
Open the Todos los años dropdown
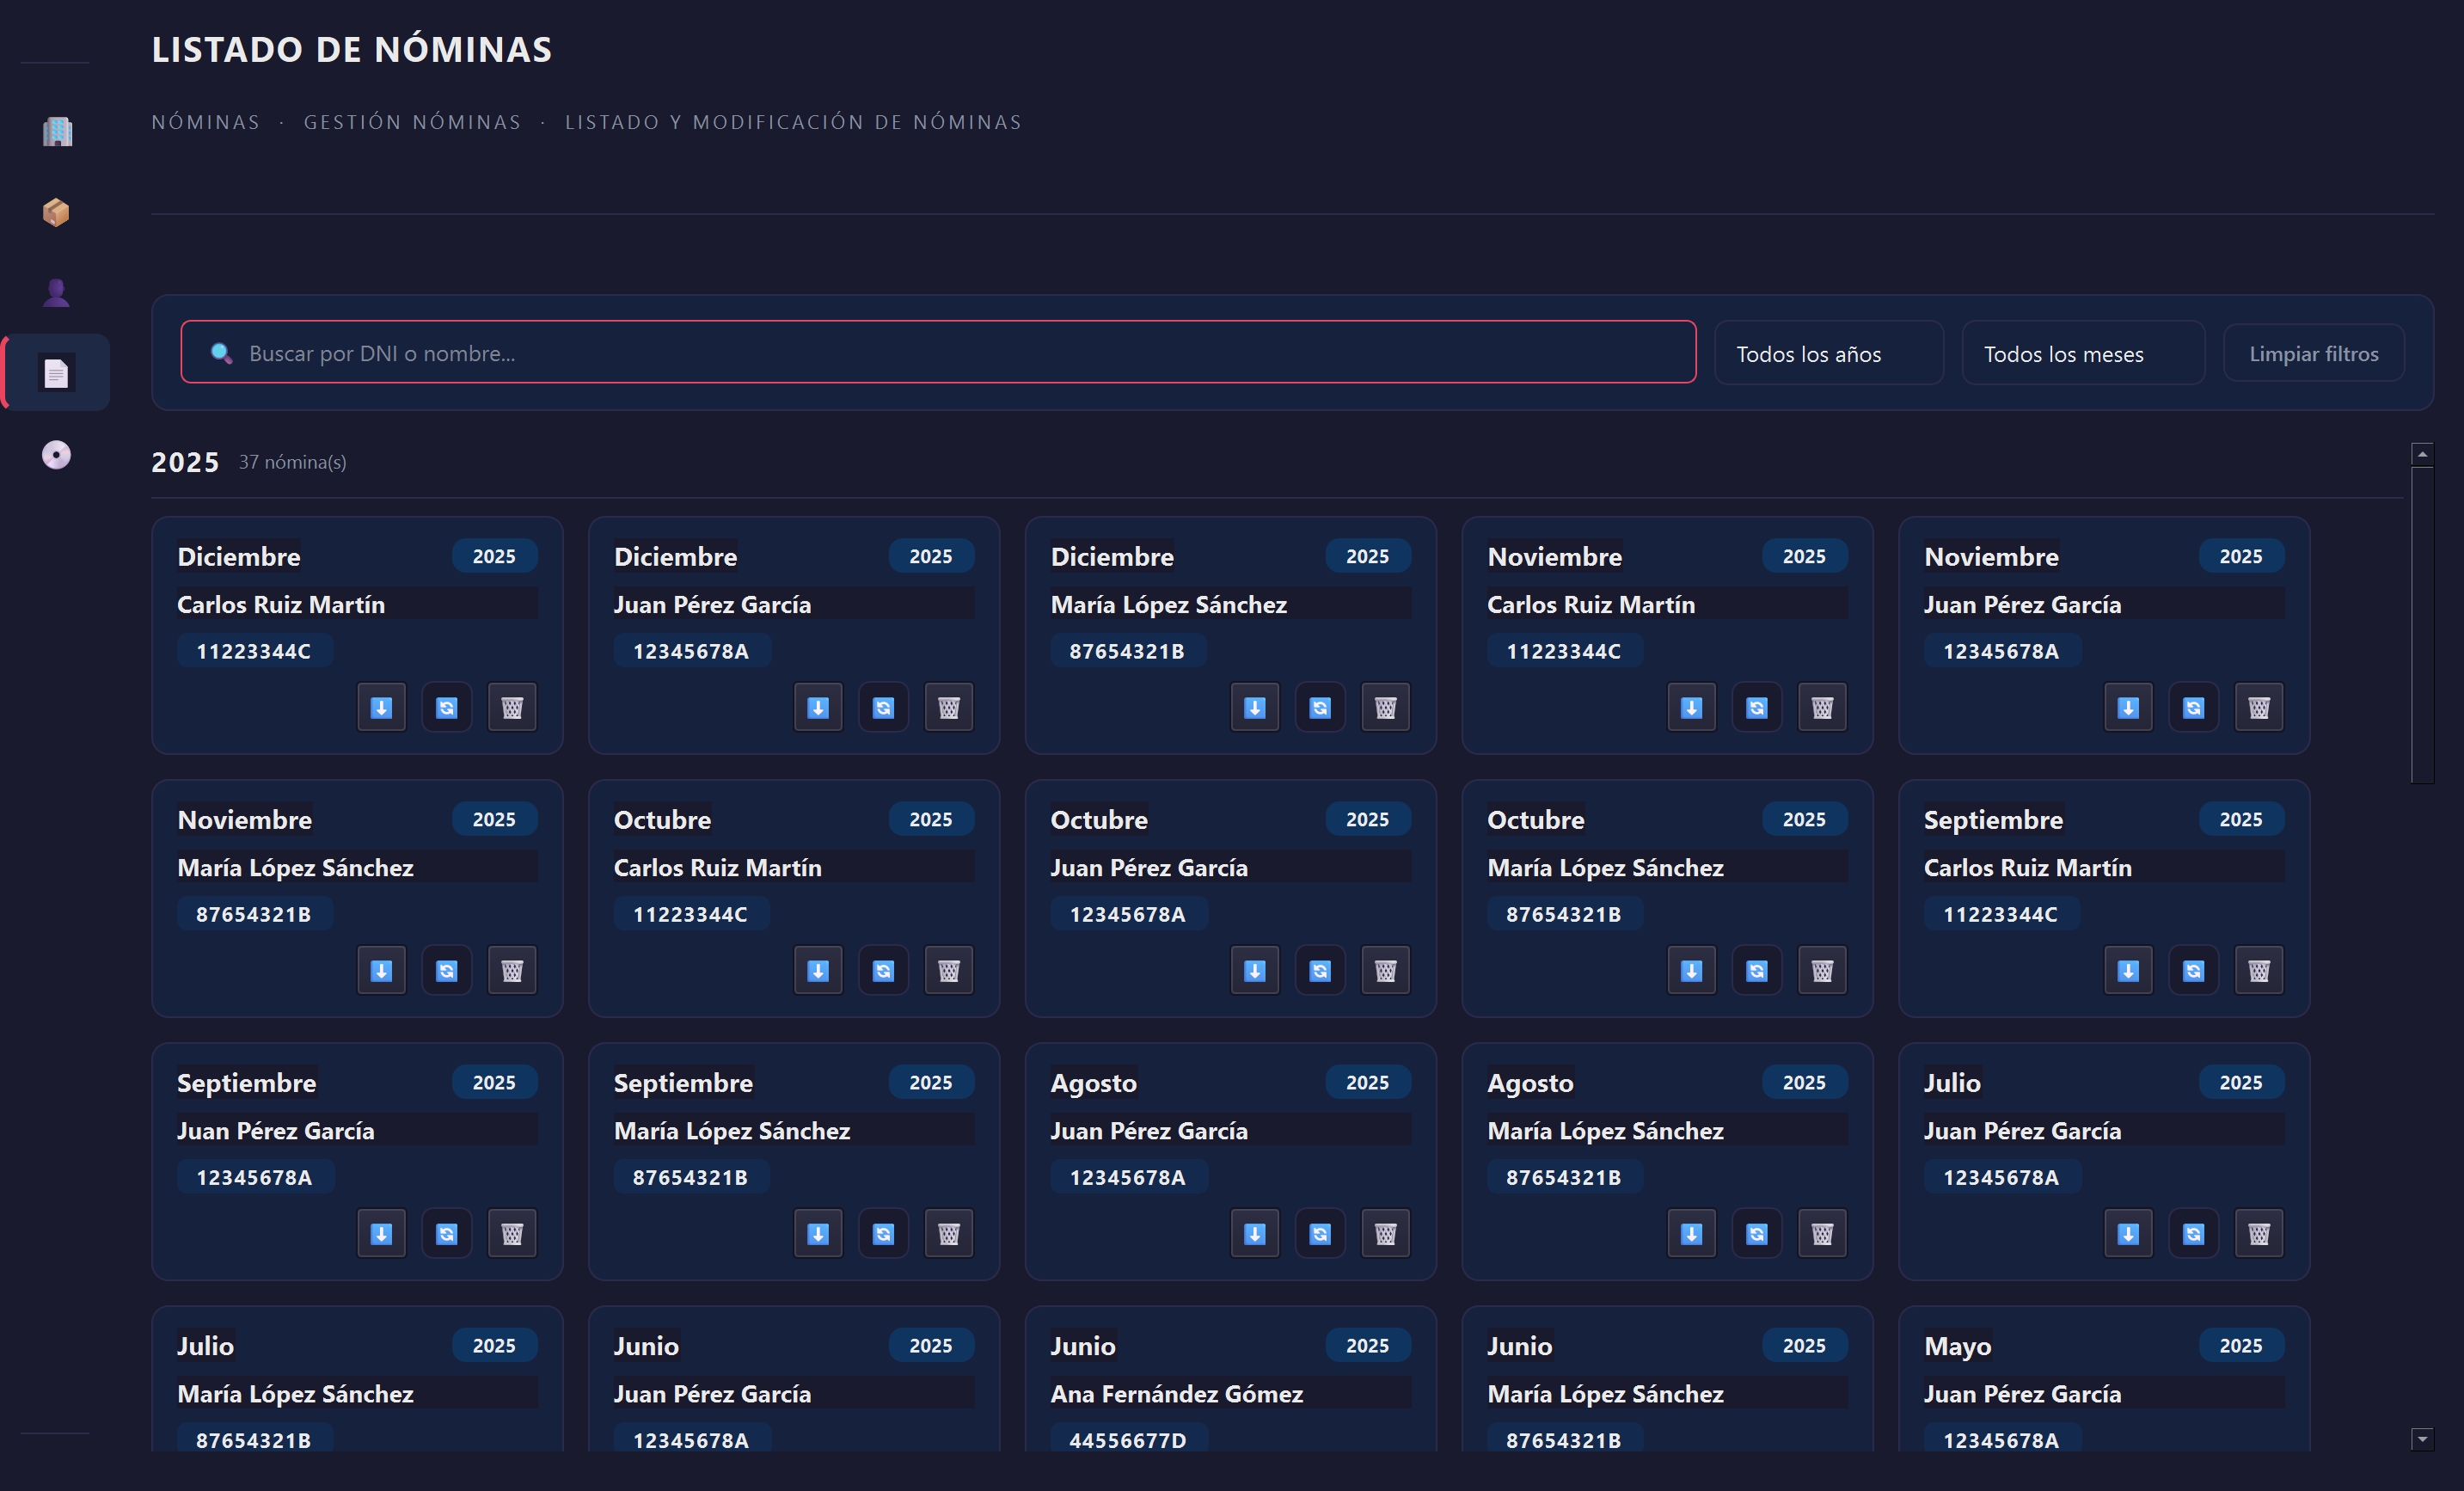(x=1829, y=354)
